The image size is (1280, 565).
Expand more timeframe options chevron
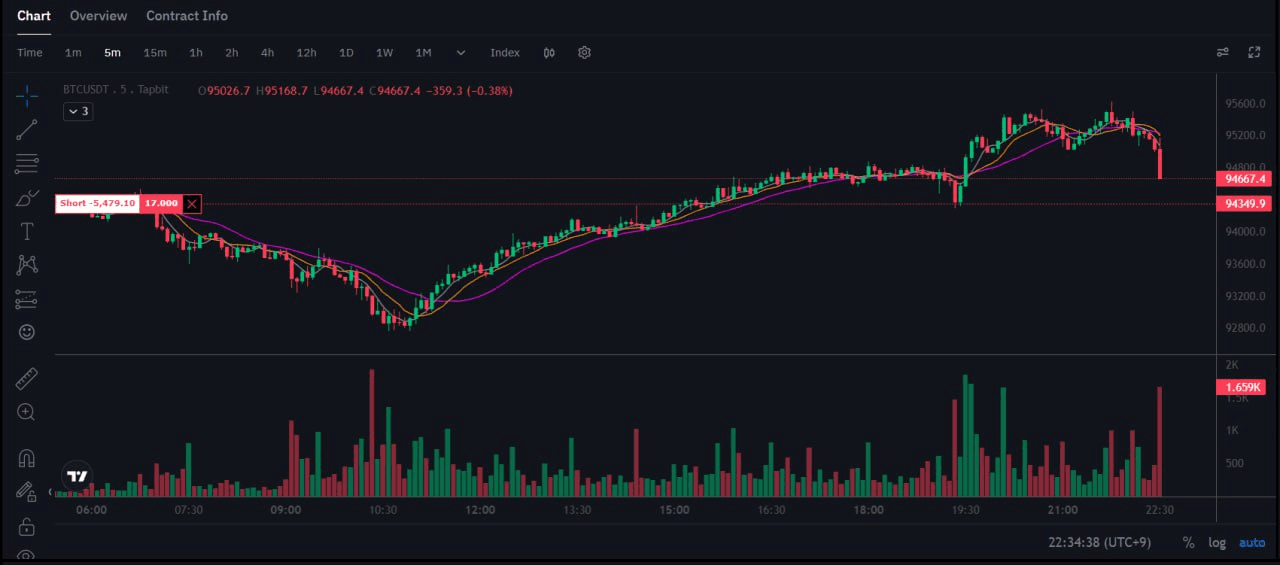point(461,53)
